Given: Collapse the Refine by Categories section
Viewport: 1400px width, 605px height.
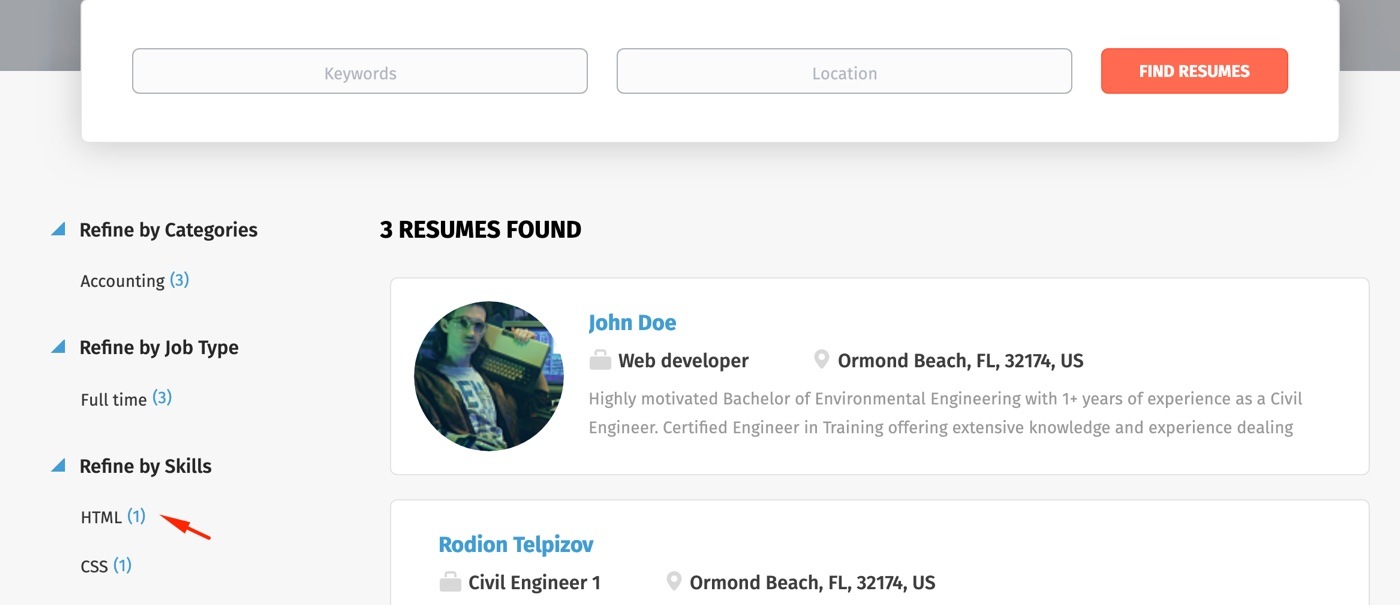Looking at the screenshot, I should coord(59,230).
